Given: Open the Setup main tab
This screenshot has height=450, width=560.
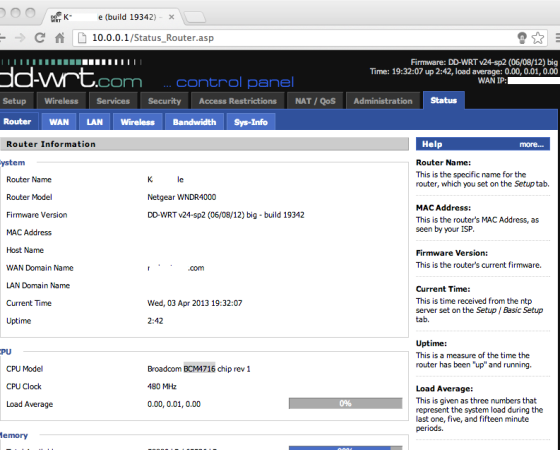Looking at the screenshot, I should click(15, 101).
